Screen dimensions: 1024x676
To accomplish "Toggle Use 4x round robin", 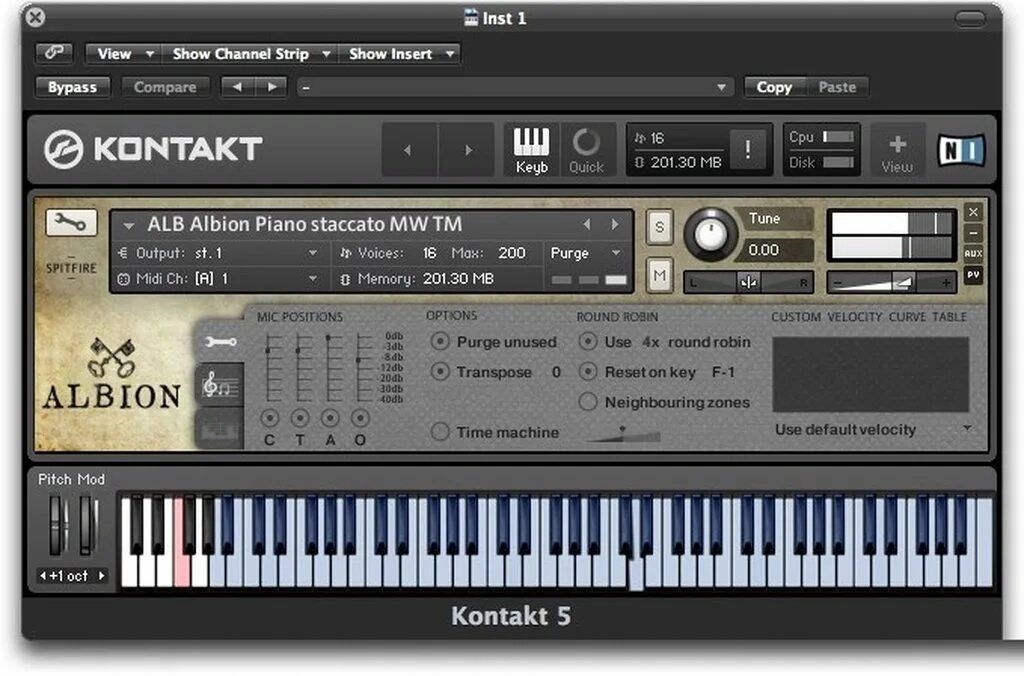I will [x=588, y=341].
